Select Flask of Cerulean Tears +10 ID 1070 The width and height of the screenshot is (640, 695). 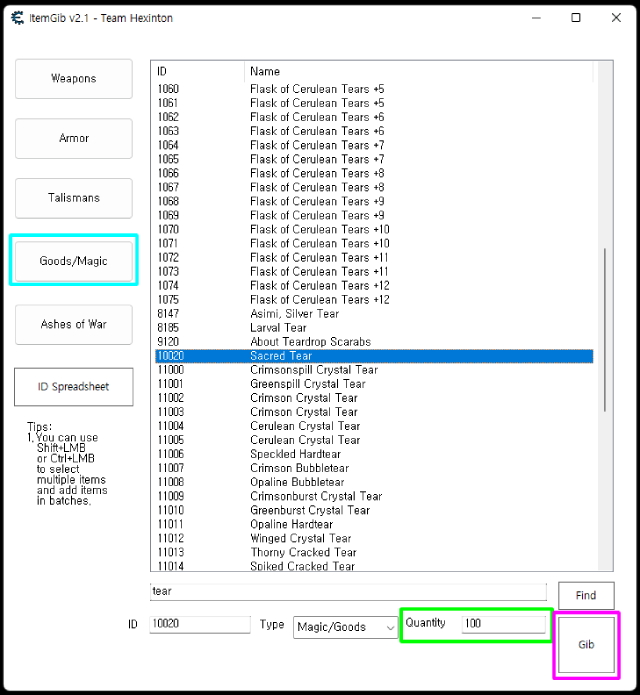374,230
